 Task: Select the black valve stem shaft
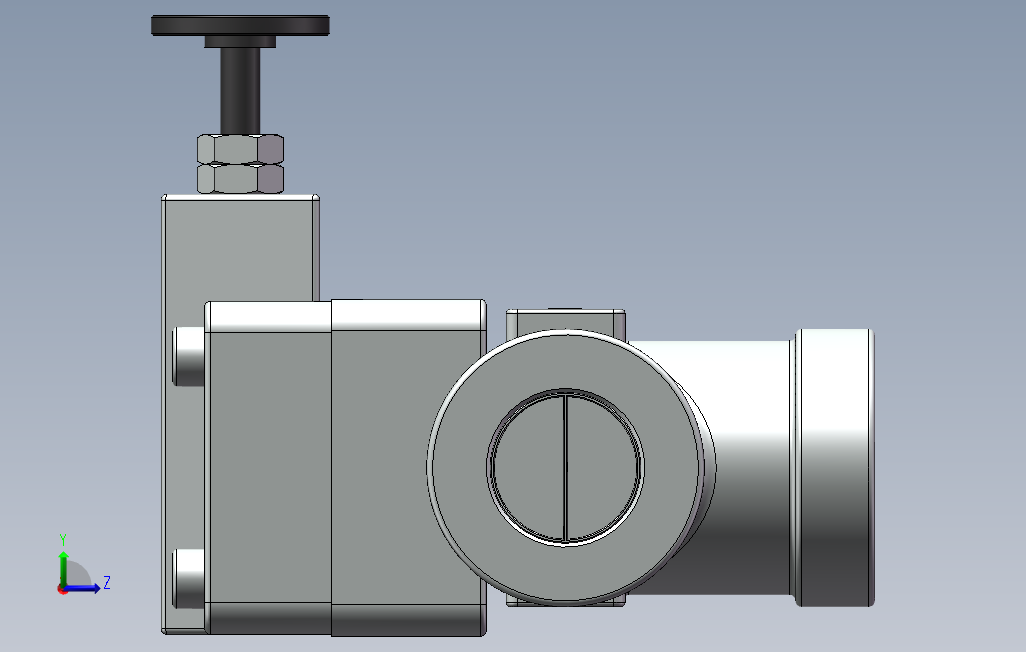pyautogui.click(x=240, y=91)
